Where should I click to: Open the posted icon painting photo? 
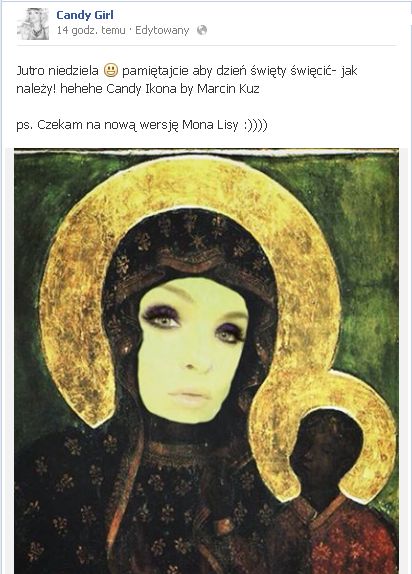[x=206, y=361]
